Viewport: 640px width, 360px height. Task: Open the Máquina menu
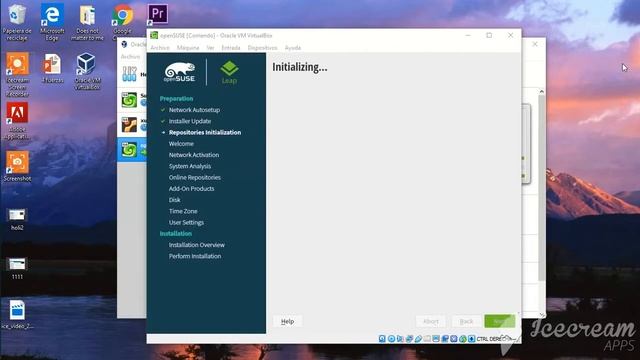[x=188, y=48]
